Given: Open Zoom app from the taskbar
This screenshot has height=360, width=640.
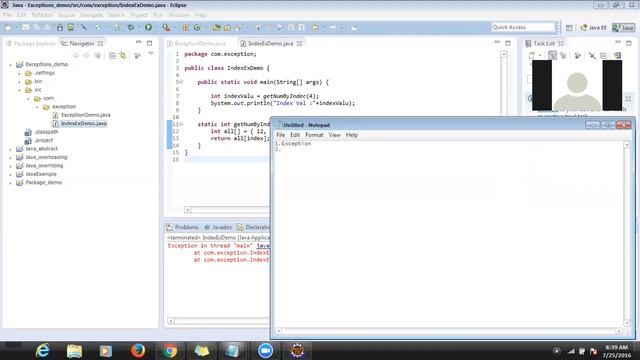Looking at the screenshot, I should (x=265, y=351).
